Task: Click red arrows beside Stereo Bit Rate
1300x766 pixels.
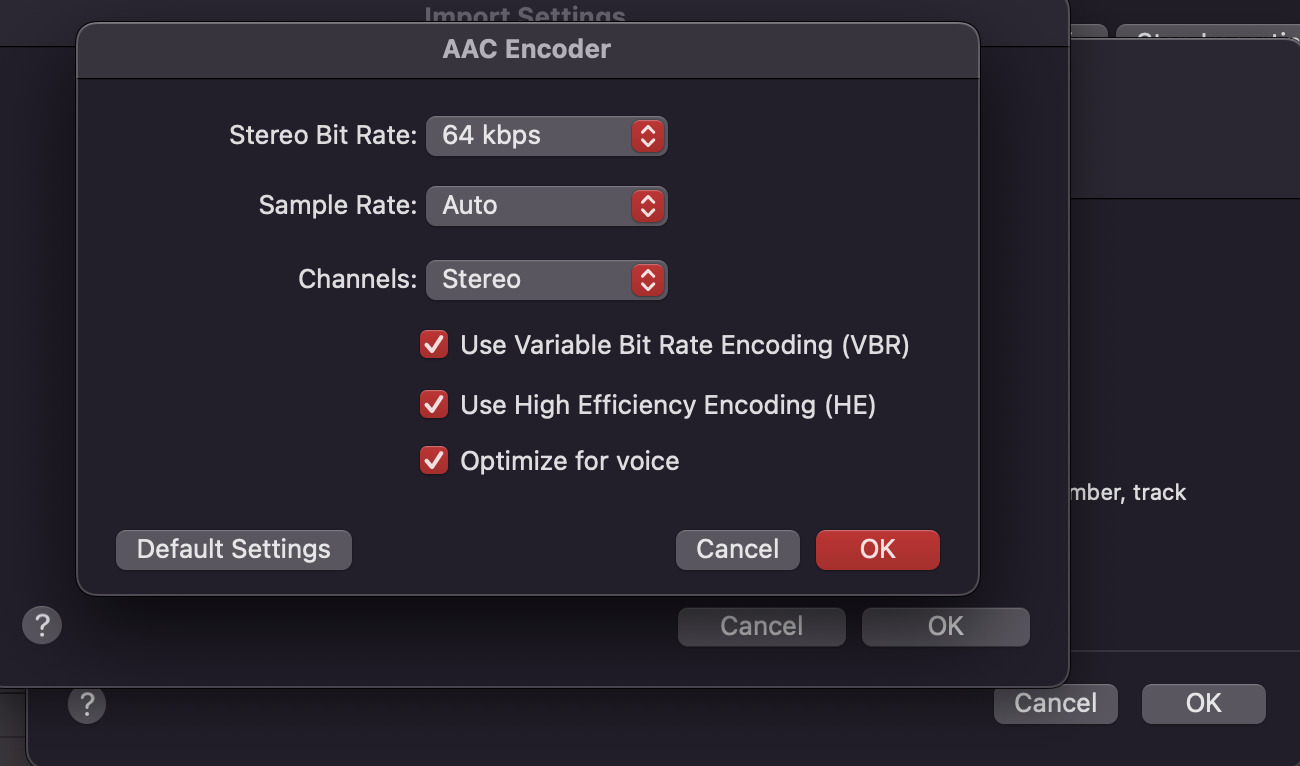Action: click(648, 136)
